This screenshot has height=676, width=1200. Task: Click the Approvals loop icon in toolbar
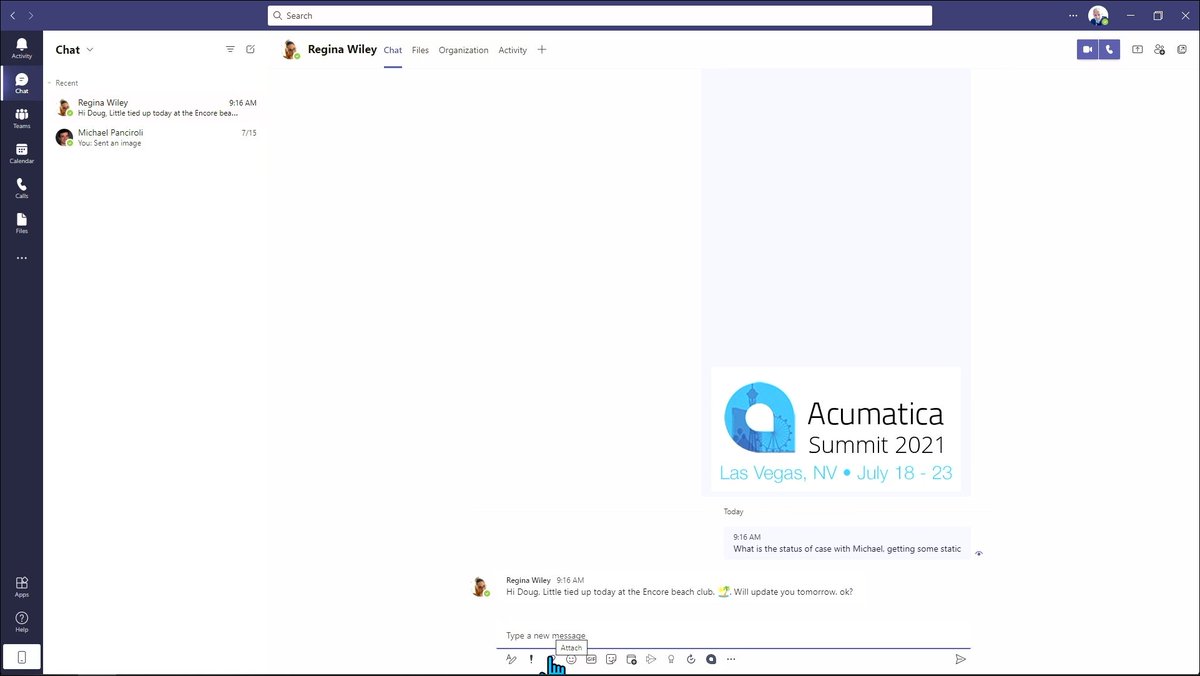[691, 659]
